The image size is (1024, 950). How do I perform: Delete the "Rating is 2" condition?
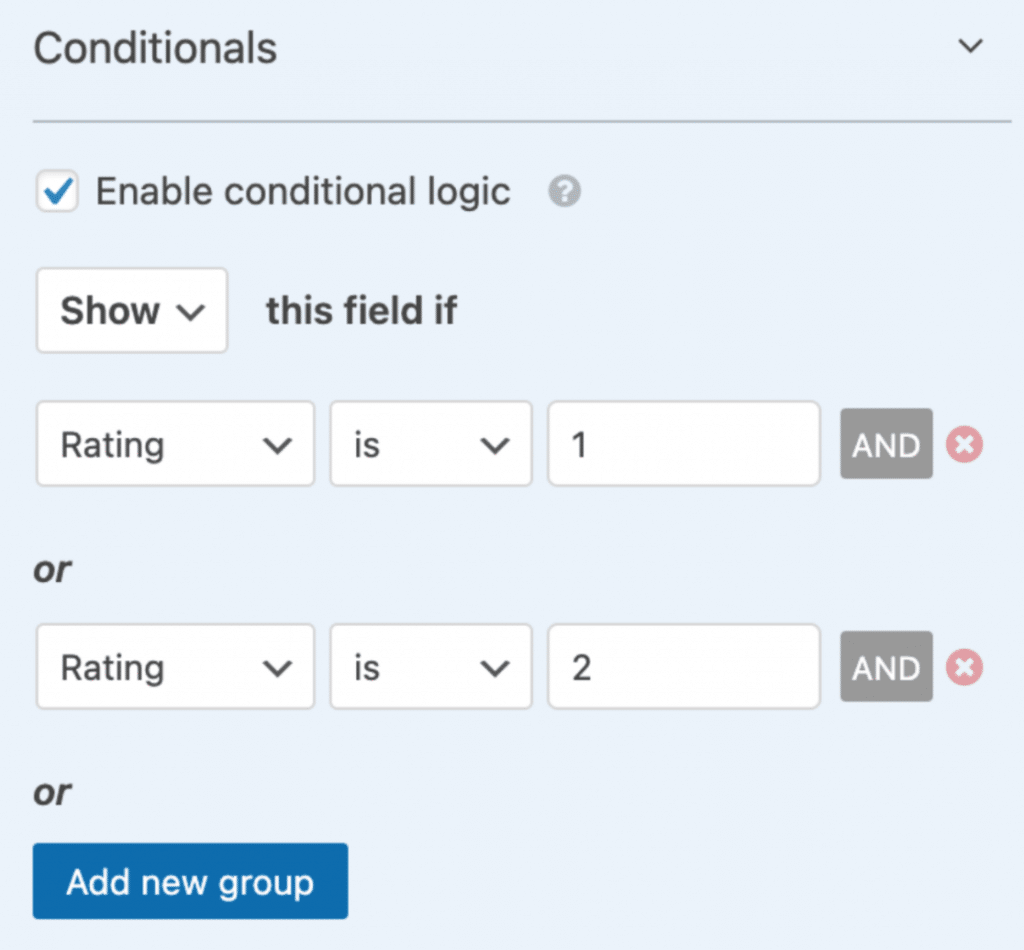(x=964, y=667)
